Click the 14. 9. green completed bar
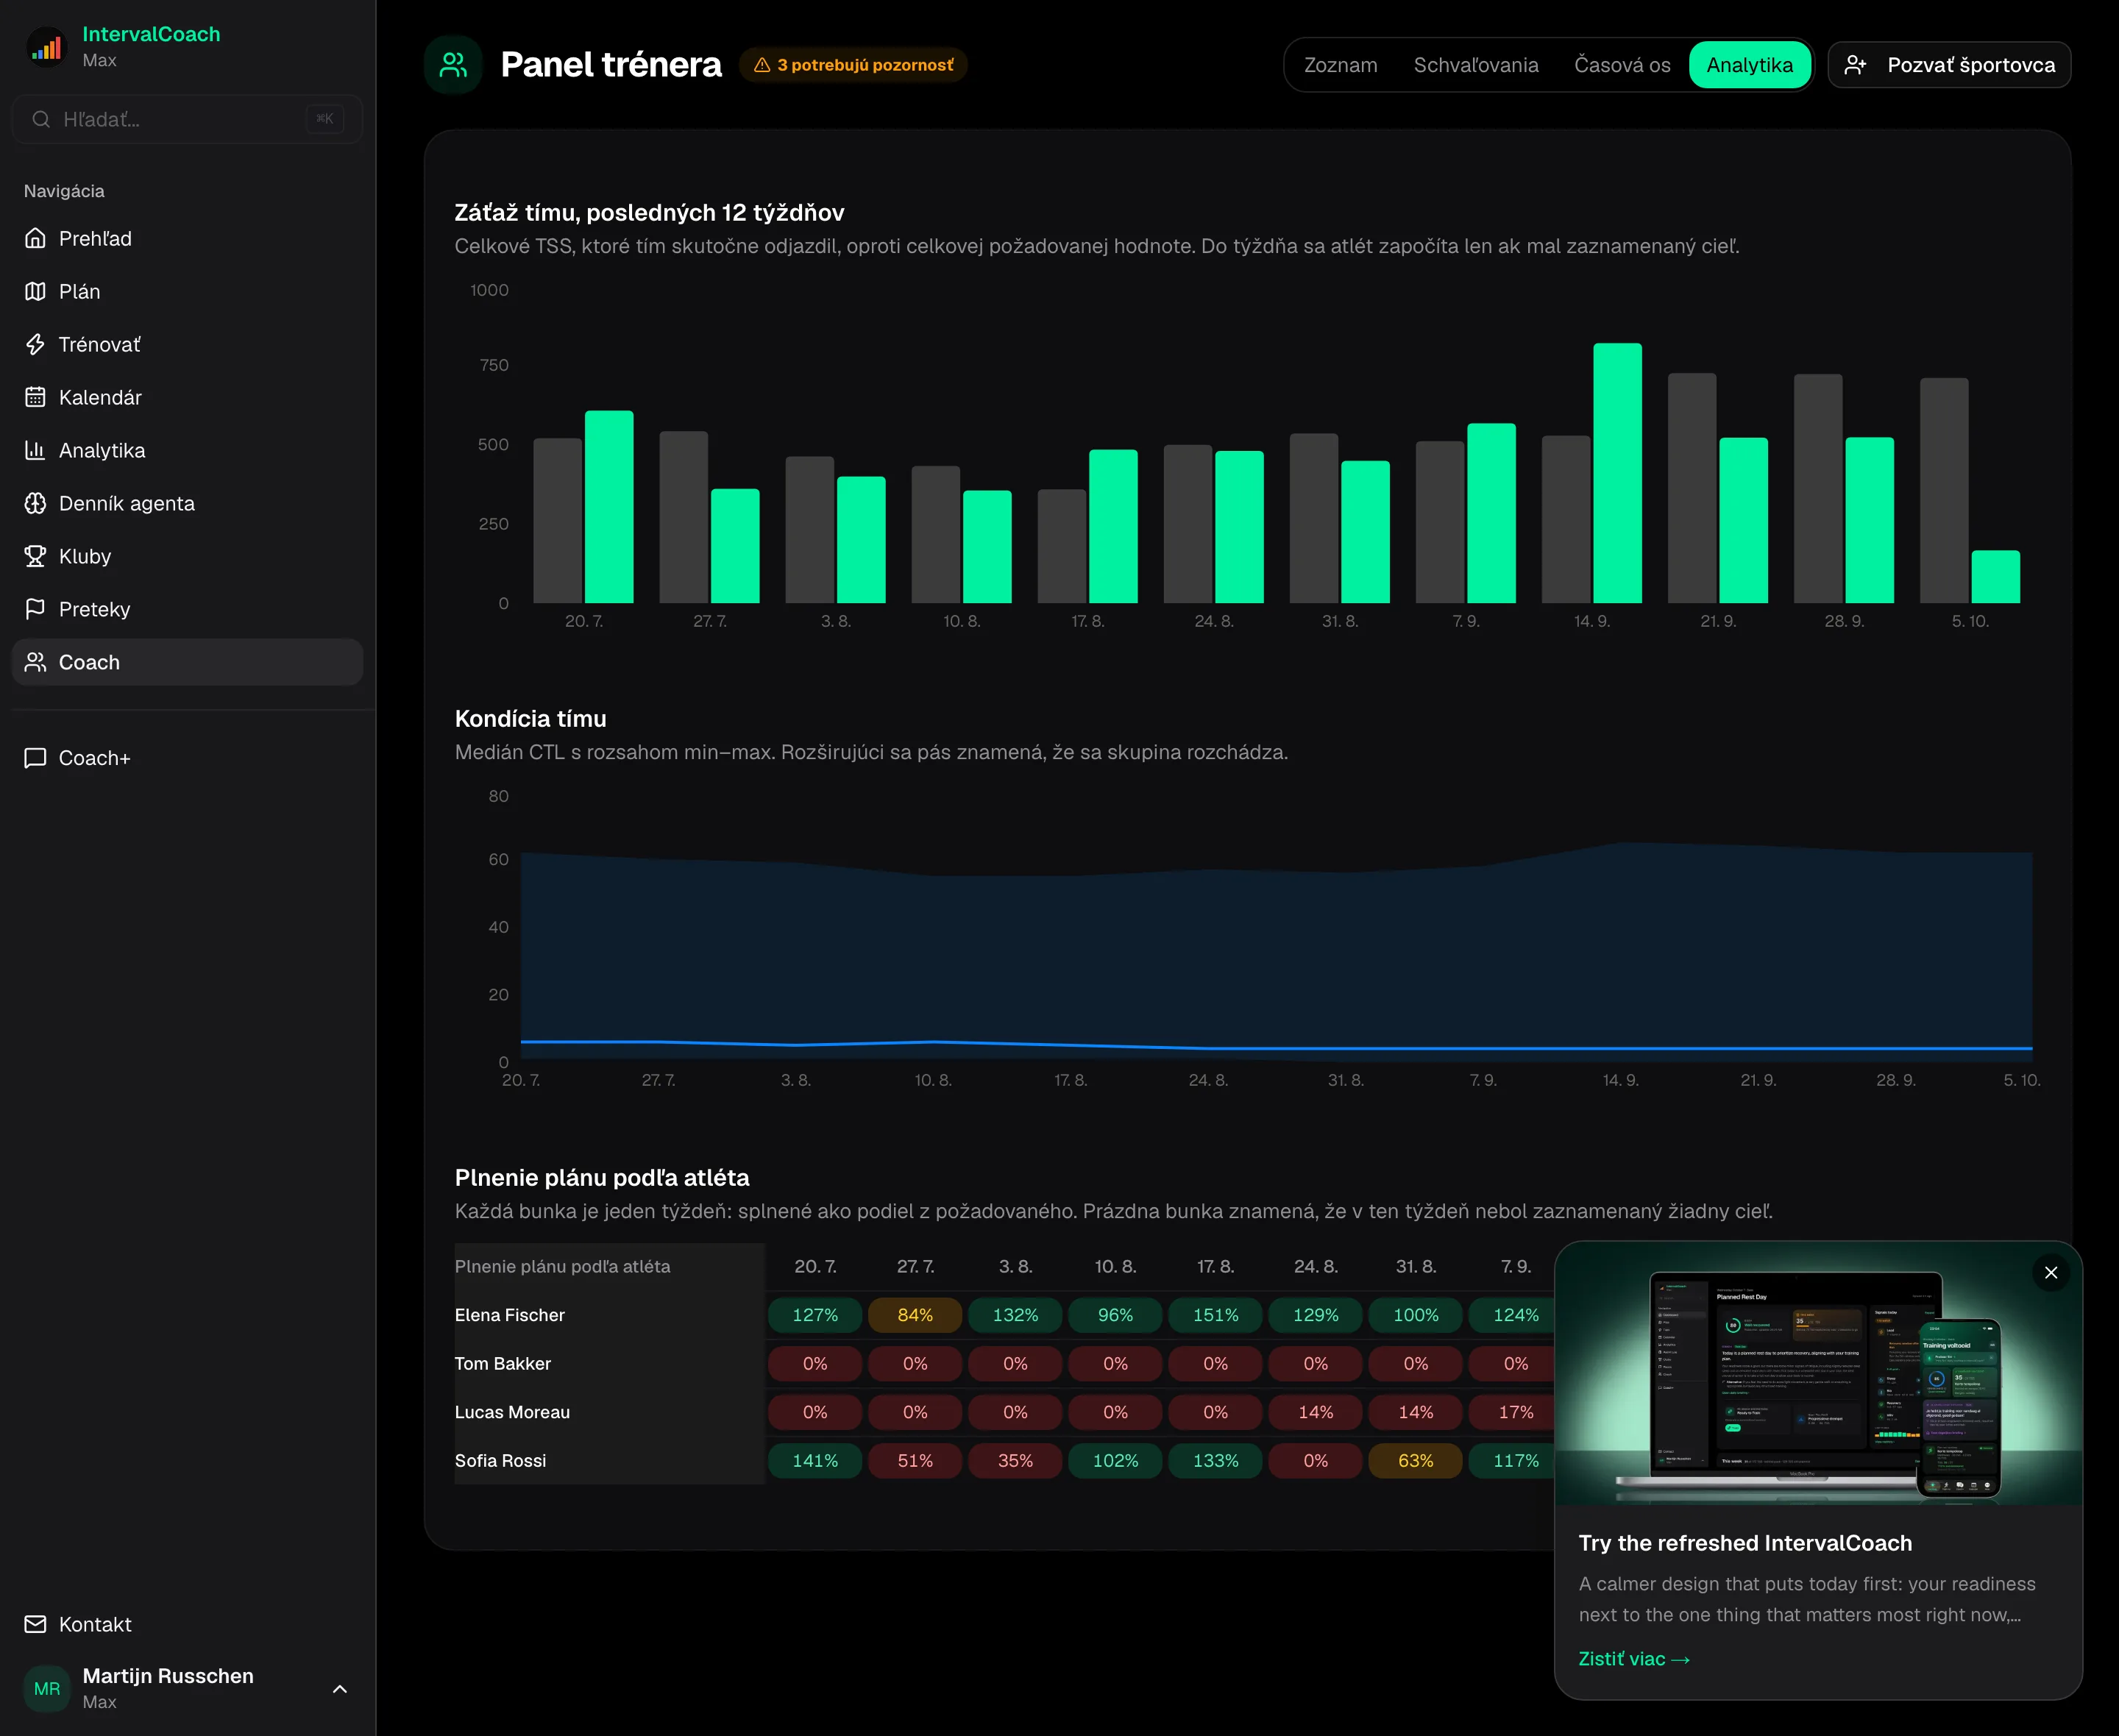The height and width of the screenshot is (1736, 2119). tap(1617, 473)
